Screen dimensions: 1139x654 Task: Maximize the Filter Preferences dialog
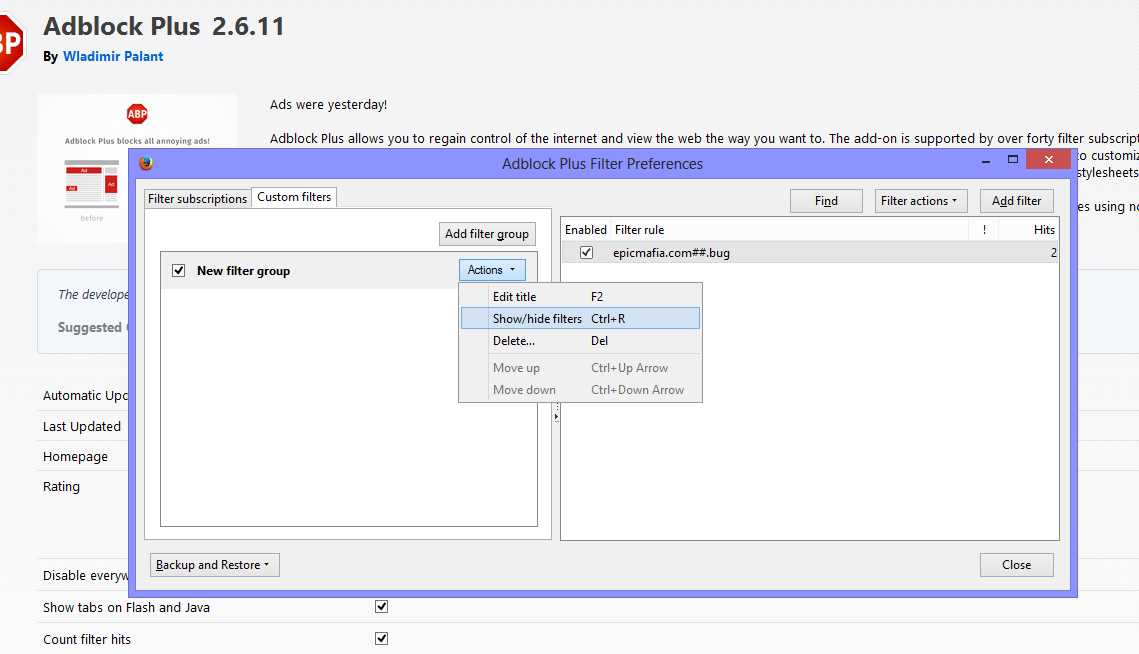pyautogui.click(x=1013, y=159)
